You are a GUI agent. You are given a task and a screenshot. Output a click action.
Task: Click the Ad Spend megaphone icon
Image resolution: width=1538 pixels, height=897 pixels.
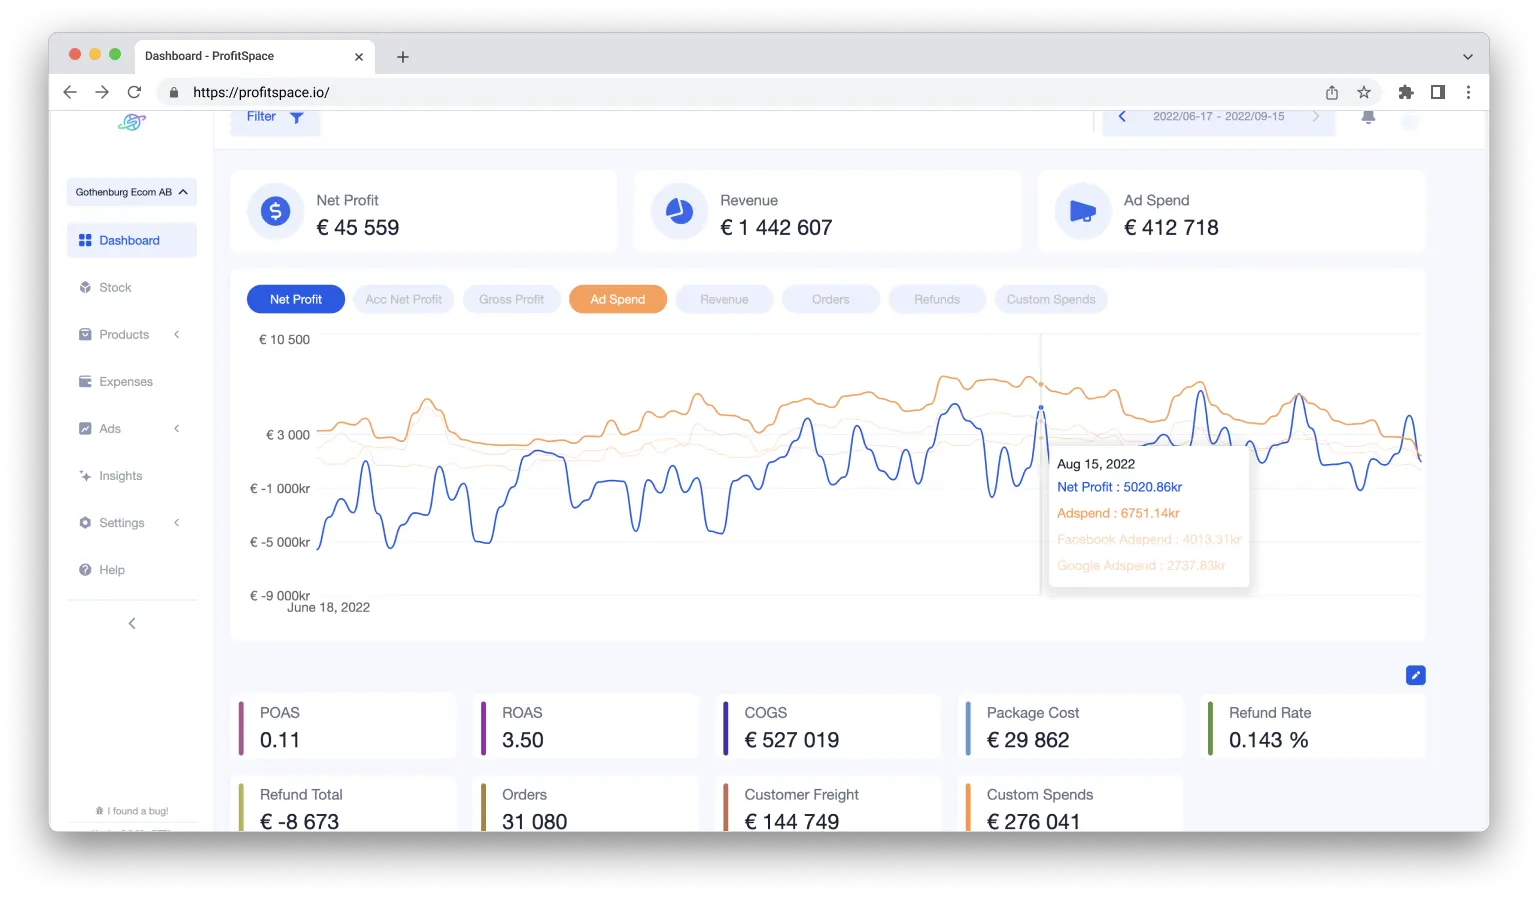point(1082,211)
